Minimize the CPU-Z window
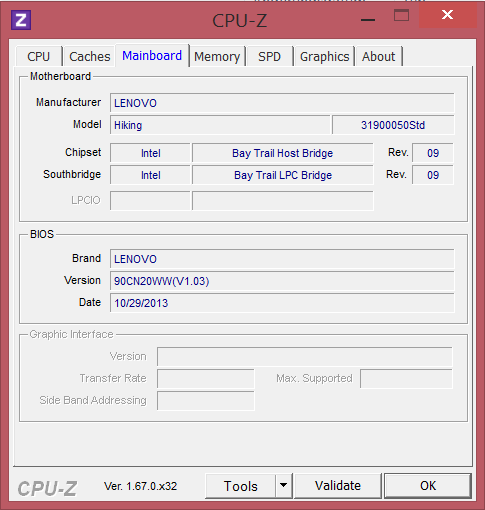 [368, 20]
